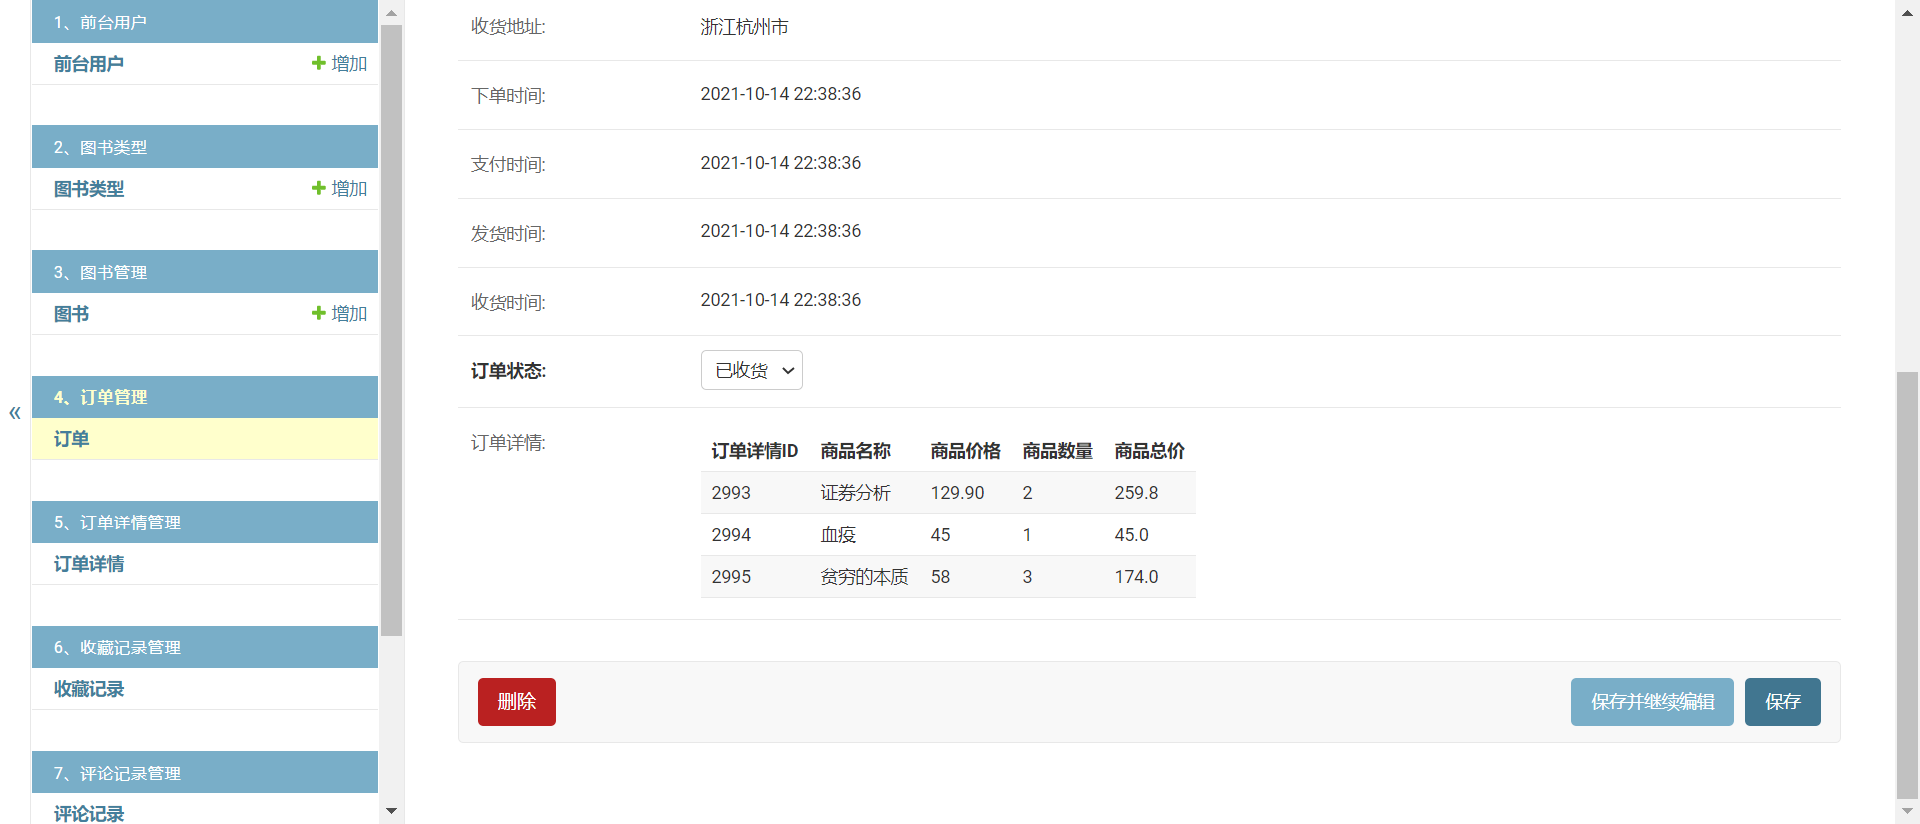Open the 图书类型 model link
The height and width of the screenshot is (824, 1920).
(x=89, y=189)
